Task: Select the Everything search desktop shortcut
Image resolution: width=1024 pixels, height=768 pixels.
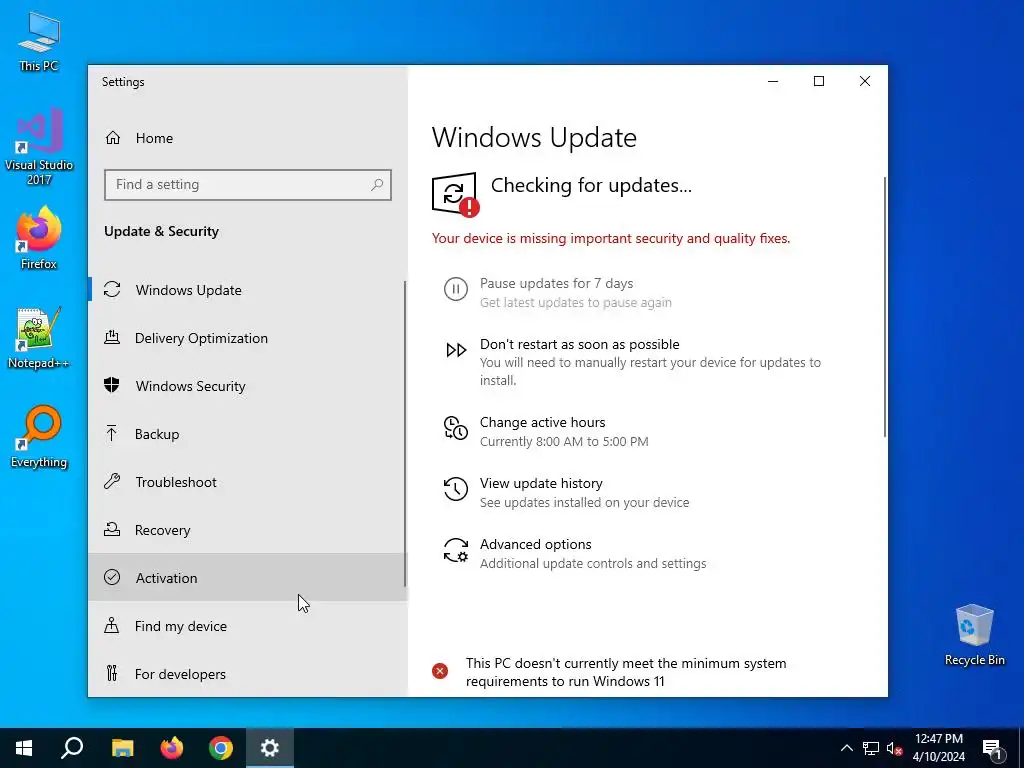Action: pos(39,437)
